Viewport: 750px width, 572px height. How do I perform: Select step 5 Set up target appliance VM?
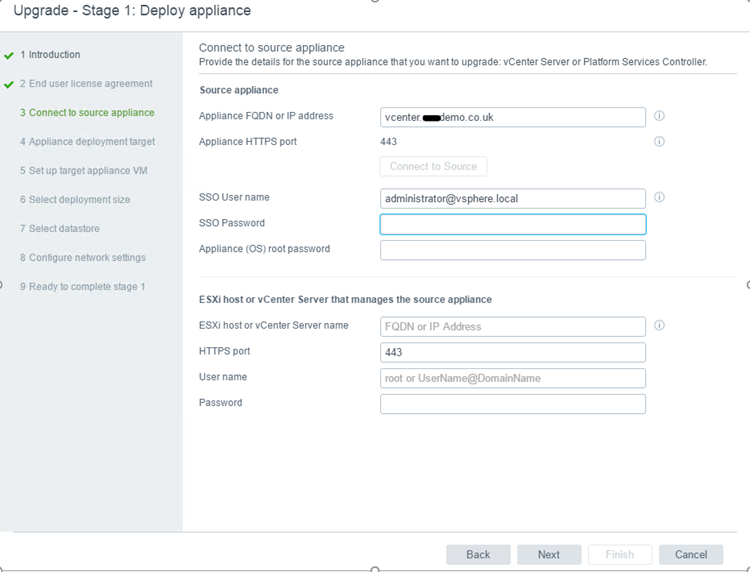84,171
